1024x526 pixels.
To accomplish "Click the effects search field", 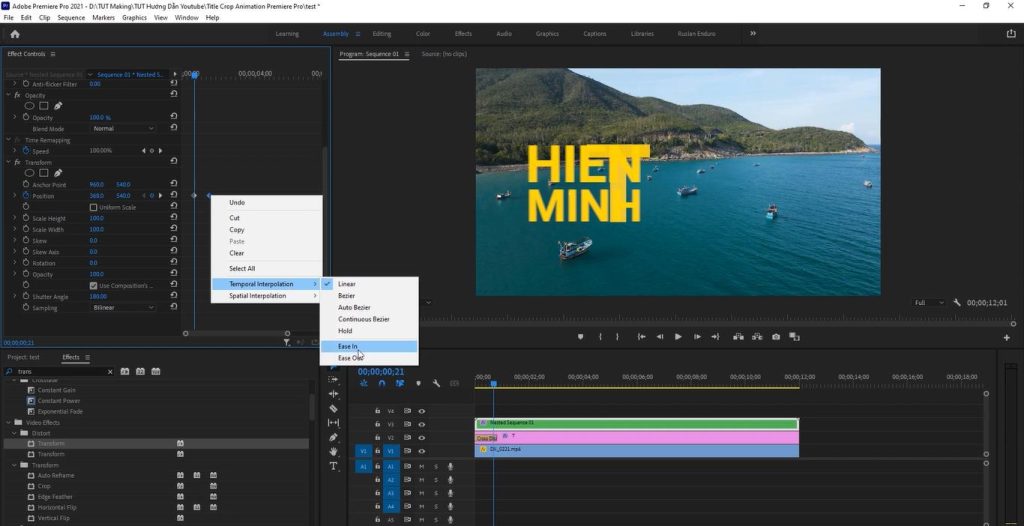I will 61,372.
